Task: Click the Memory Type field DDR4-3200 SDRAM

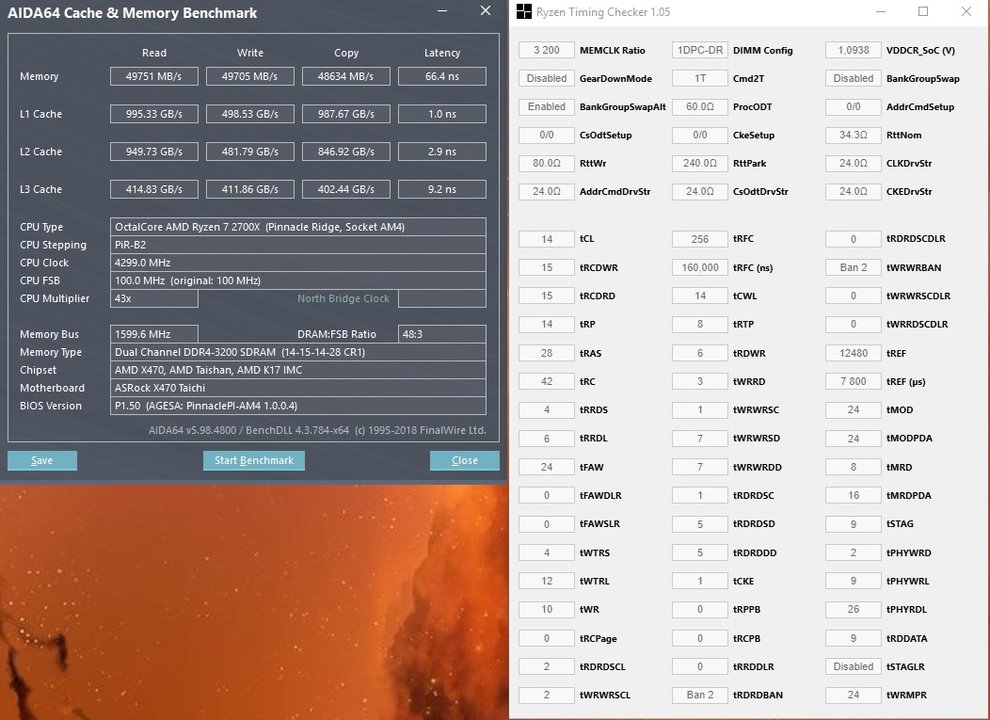Action: 298,352
